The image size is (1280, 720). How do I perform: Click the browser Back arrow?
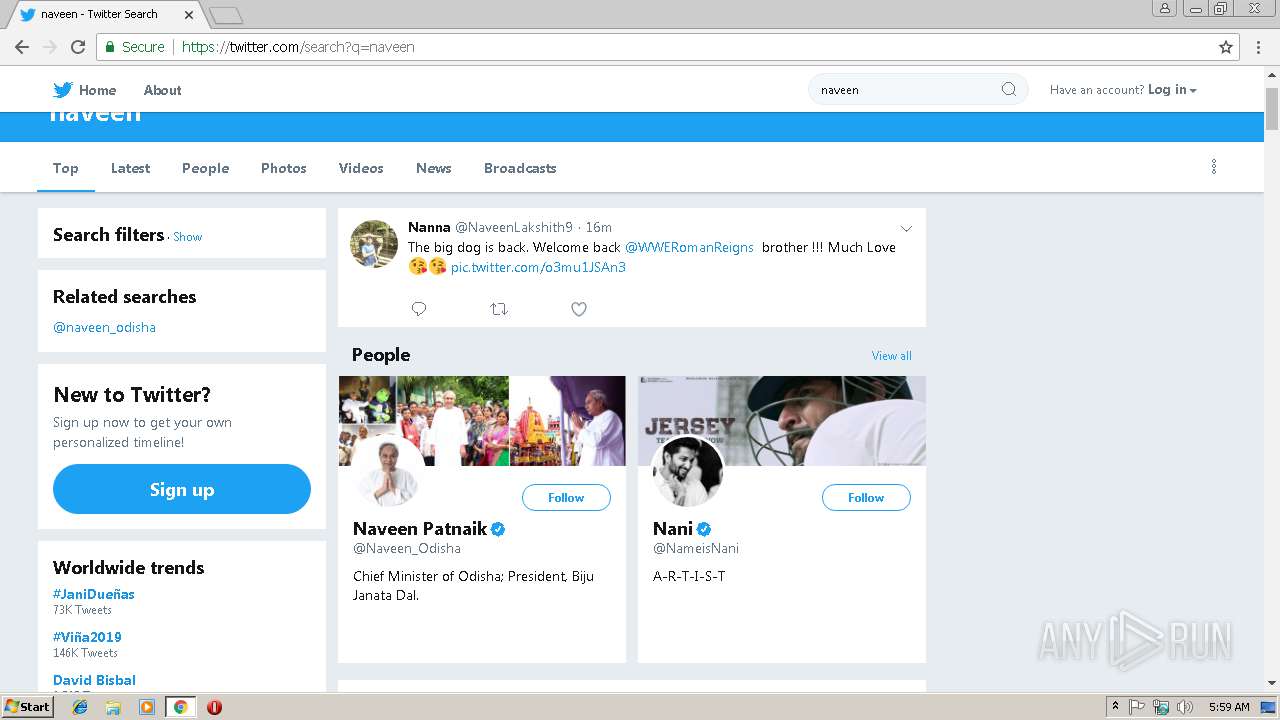tap(22, 47)
